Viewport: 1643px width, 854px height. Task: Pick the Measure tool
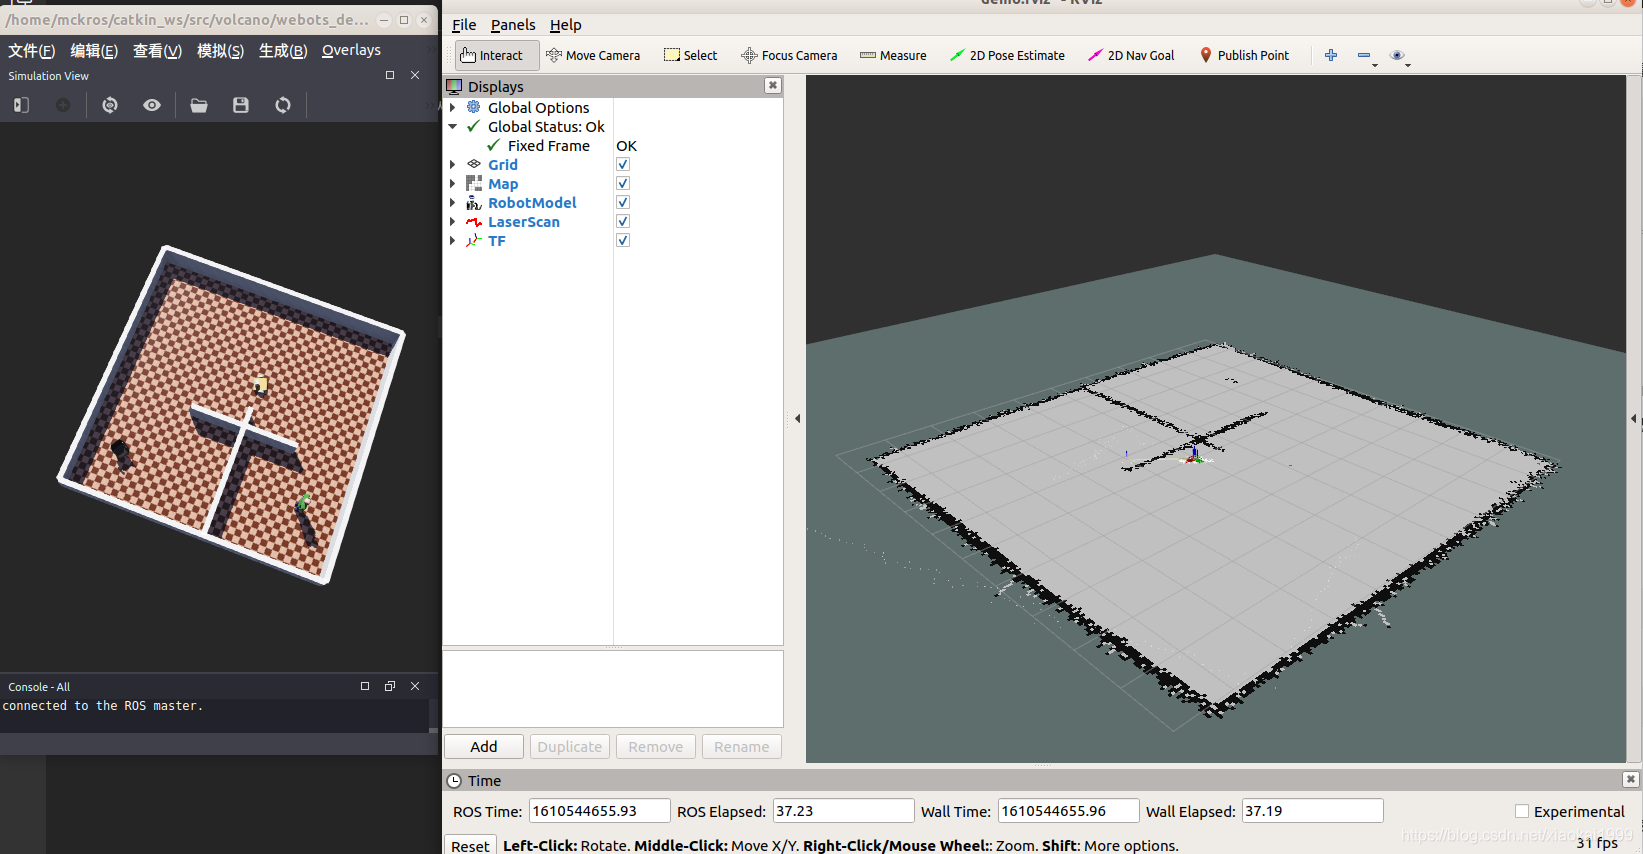pyautogui.click(x=893, y=56)
